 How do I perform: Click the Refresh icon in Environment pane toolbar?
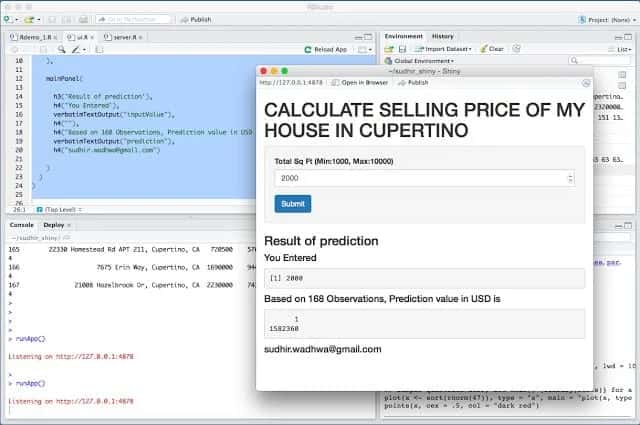(516, 49)
